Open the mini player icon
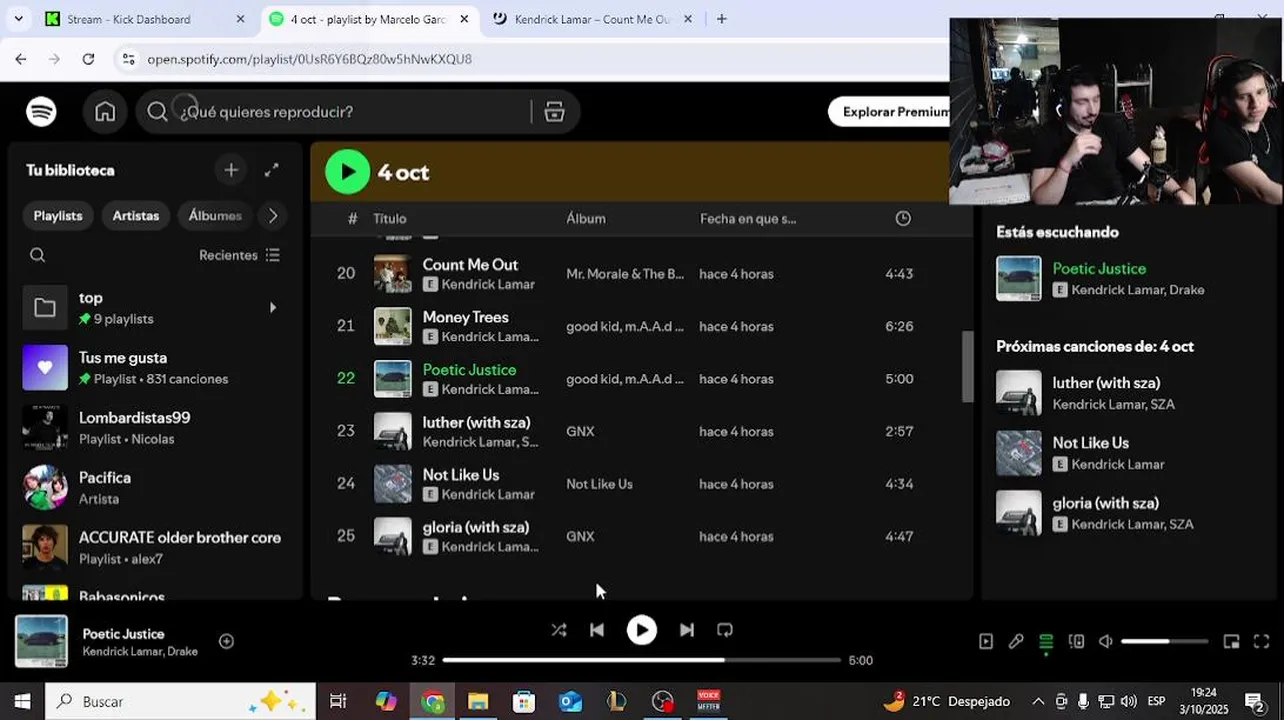Viewport: 1284px width, 720px height. pyautogui.click(x=1232, y=642)
